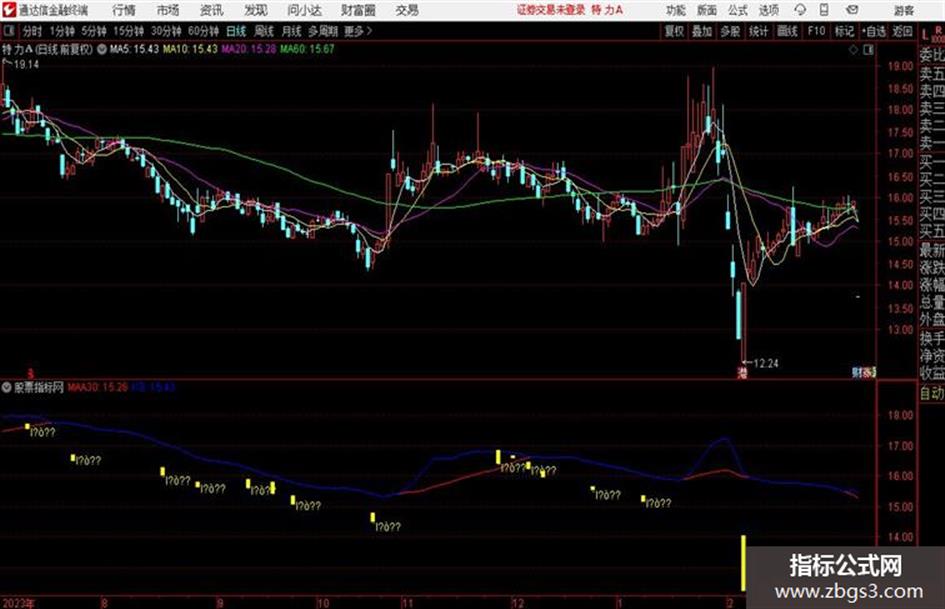
Task: Switch to 15分钟 period tab
Action: coord(129,31)
